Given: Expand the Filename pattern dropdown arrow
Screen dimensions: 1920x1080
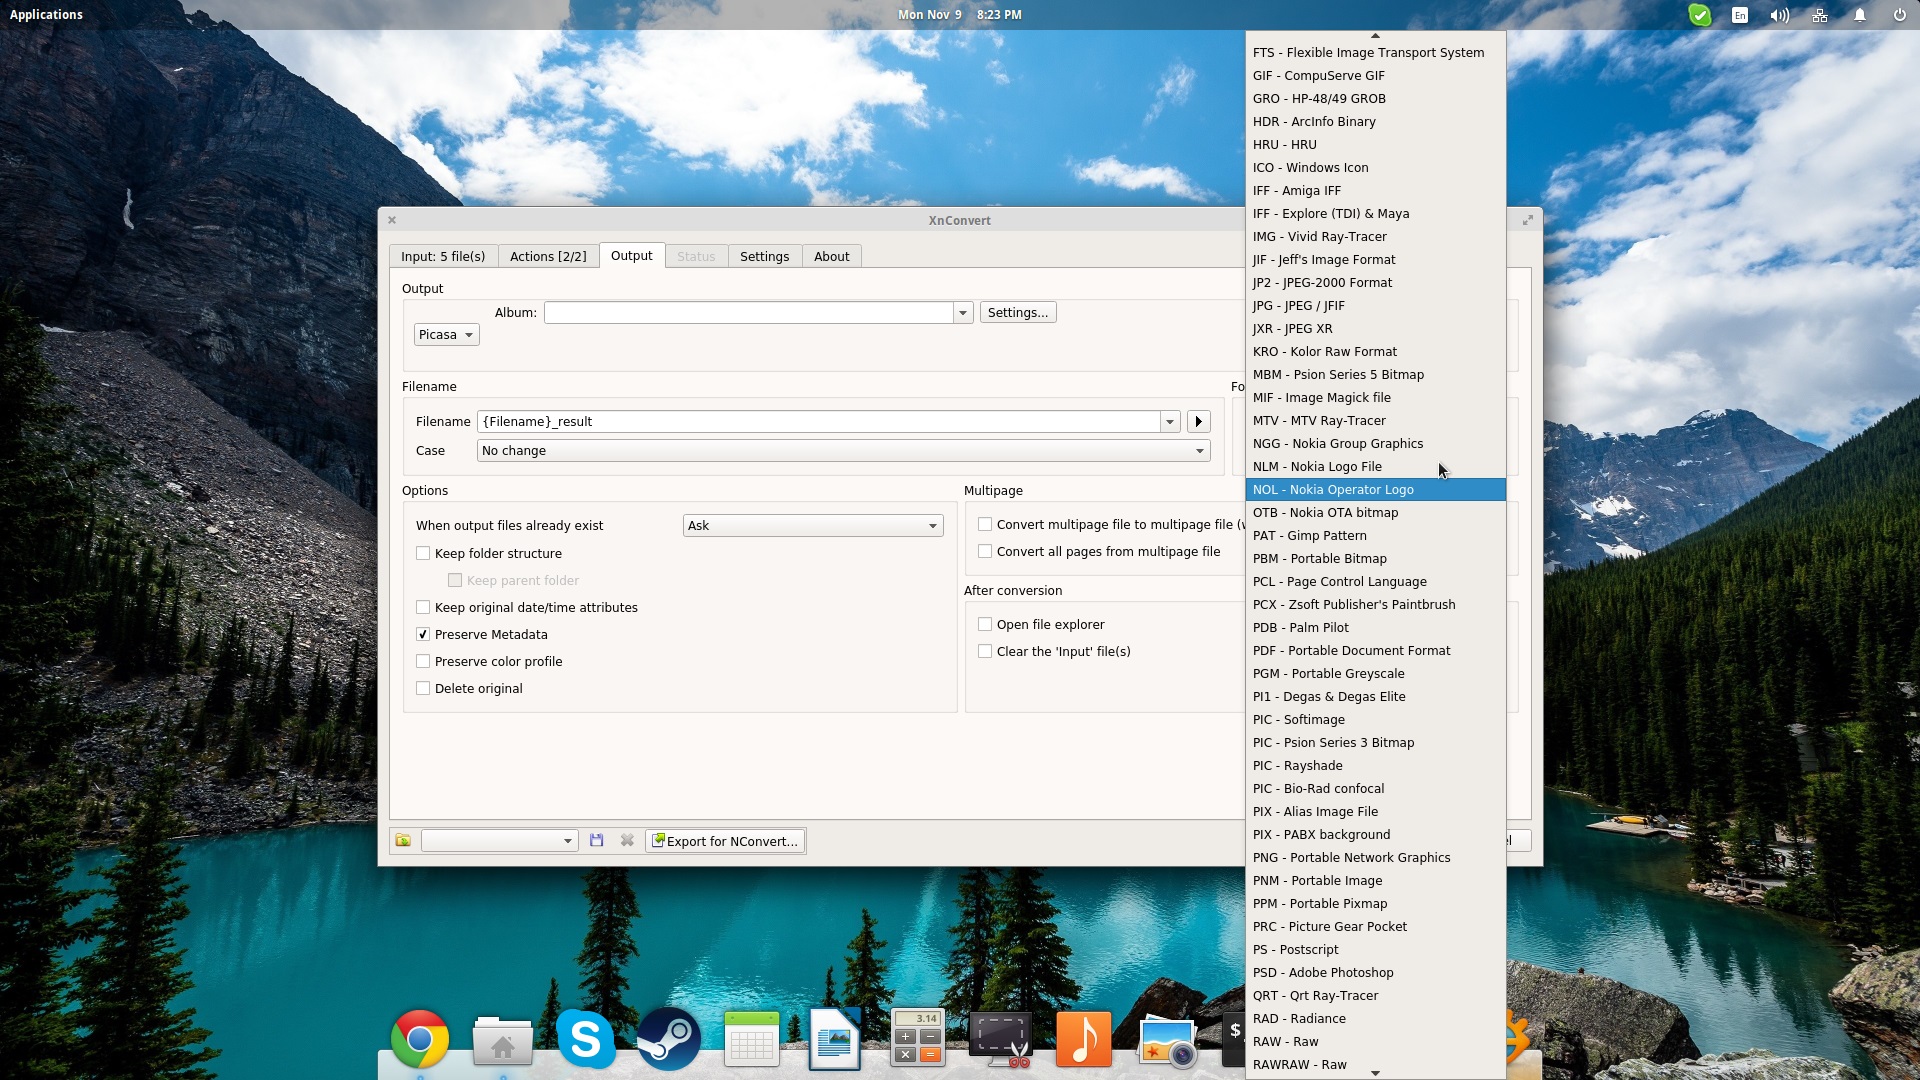Looking at the screenshot, I should 1169,422.
